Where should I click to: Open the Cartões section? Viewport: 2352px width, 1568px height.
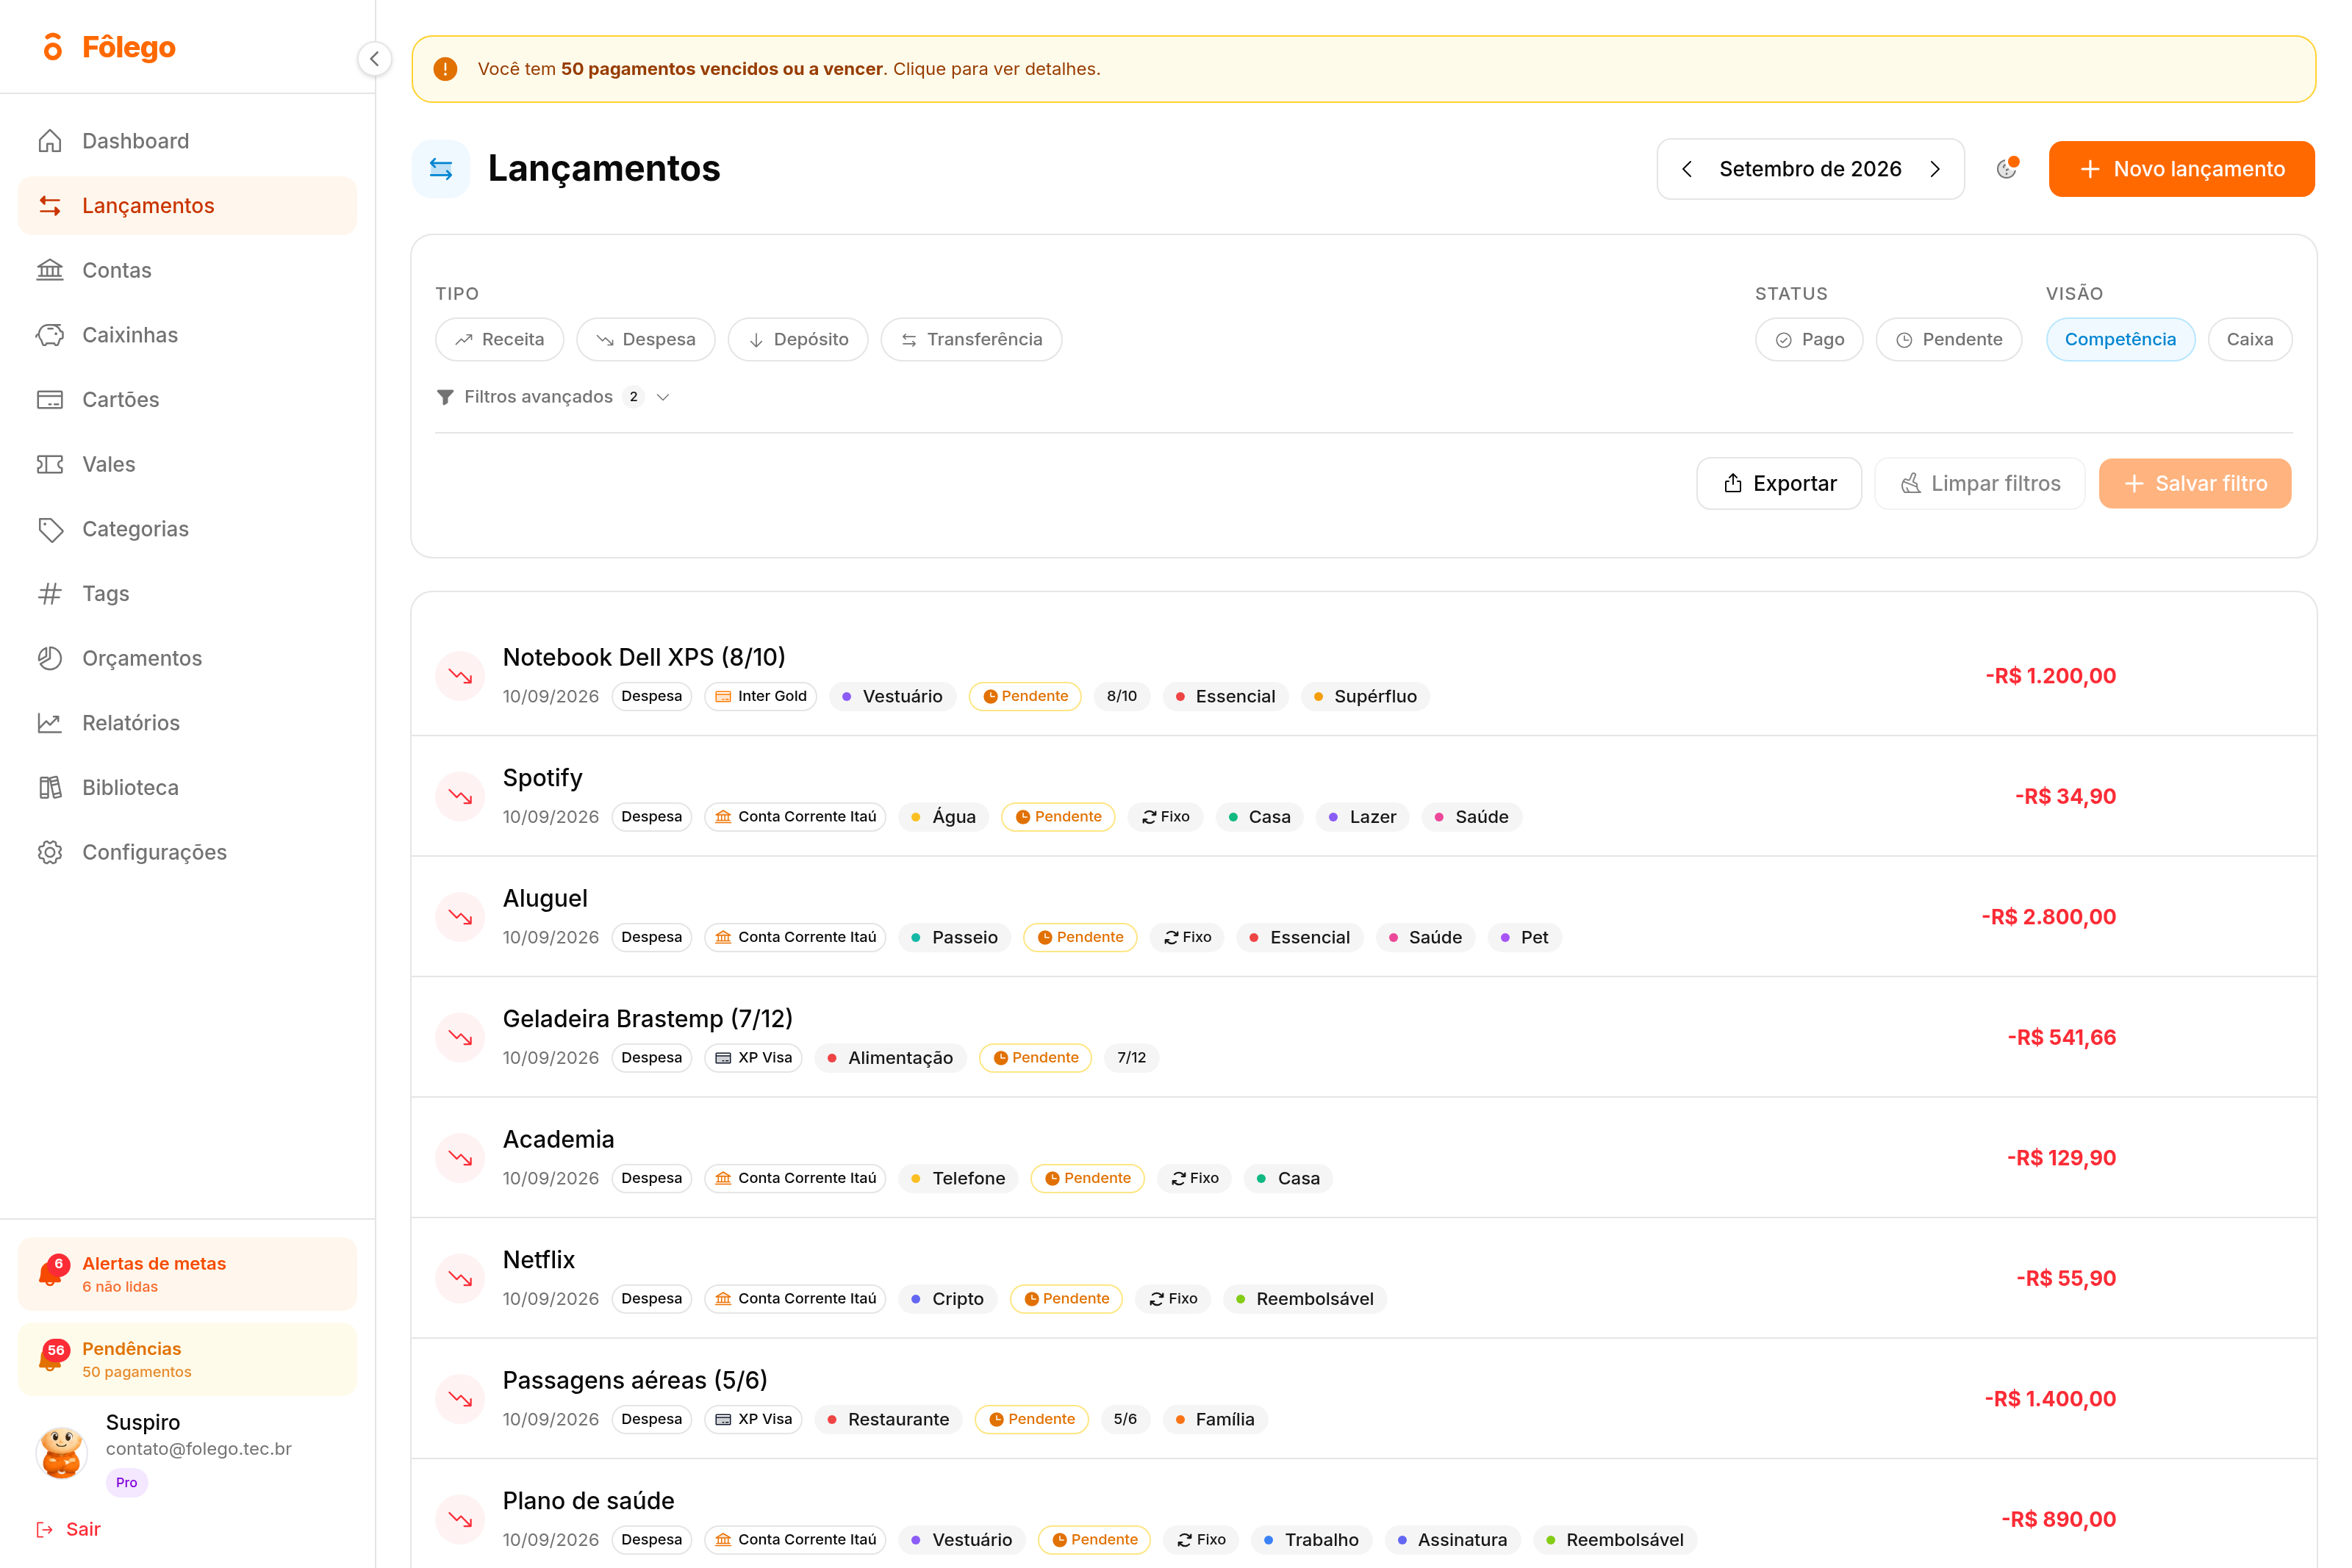click(187, 400)
